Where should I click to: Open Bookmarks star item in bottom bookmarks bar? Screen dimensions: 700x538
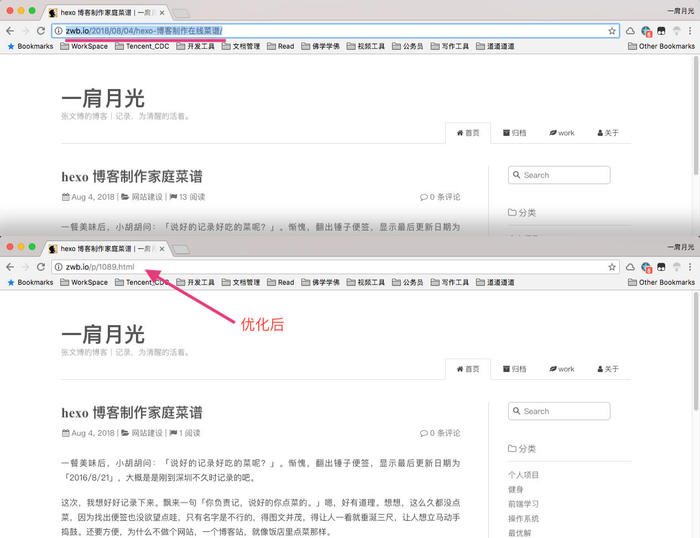[30, 282]
